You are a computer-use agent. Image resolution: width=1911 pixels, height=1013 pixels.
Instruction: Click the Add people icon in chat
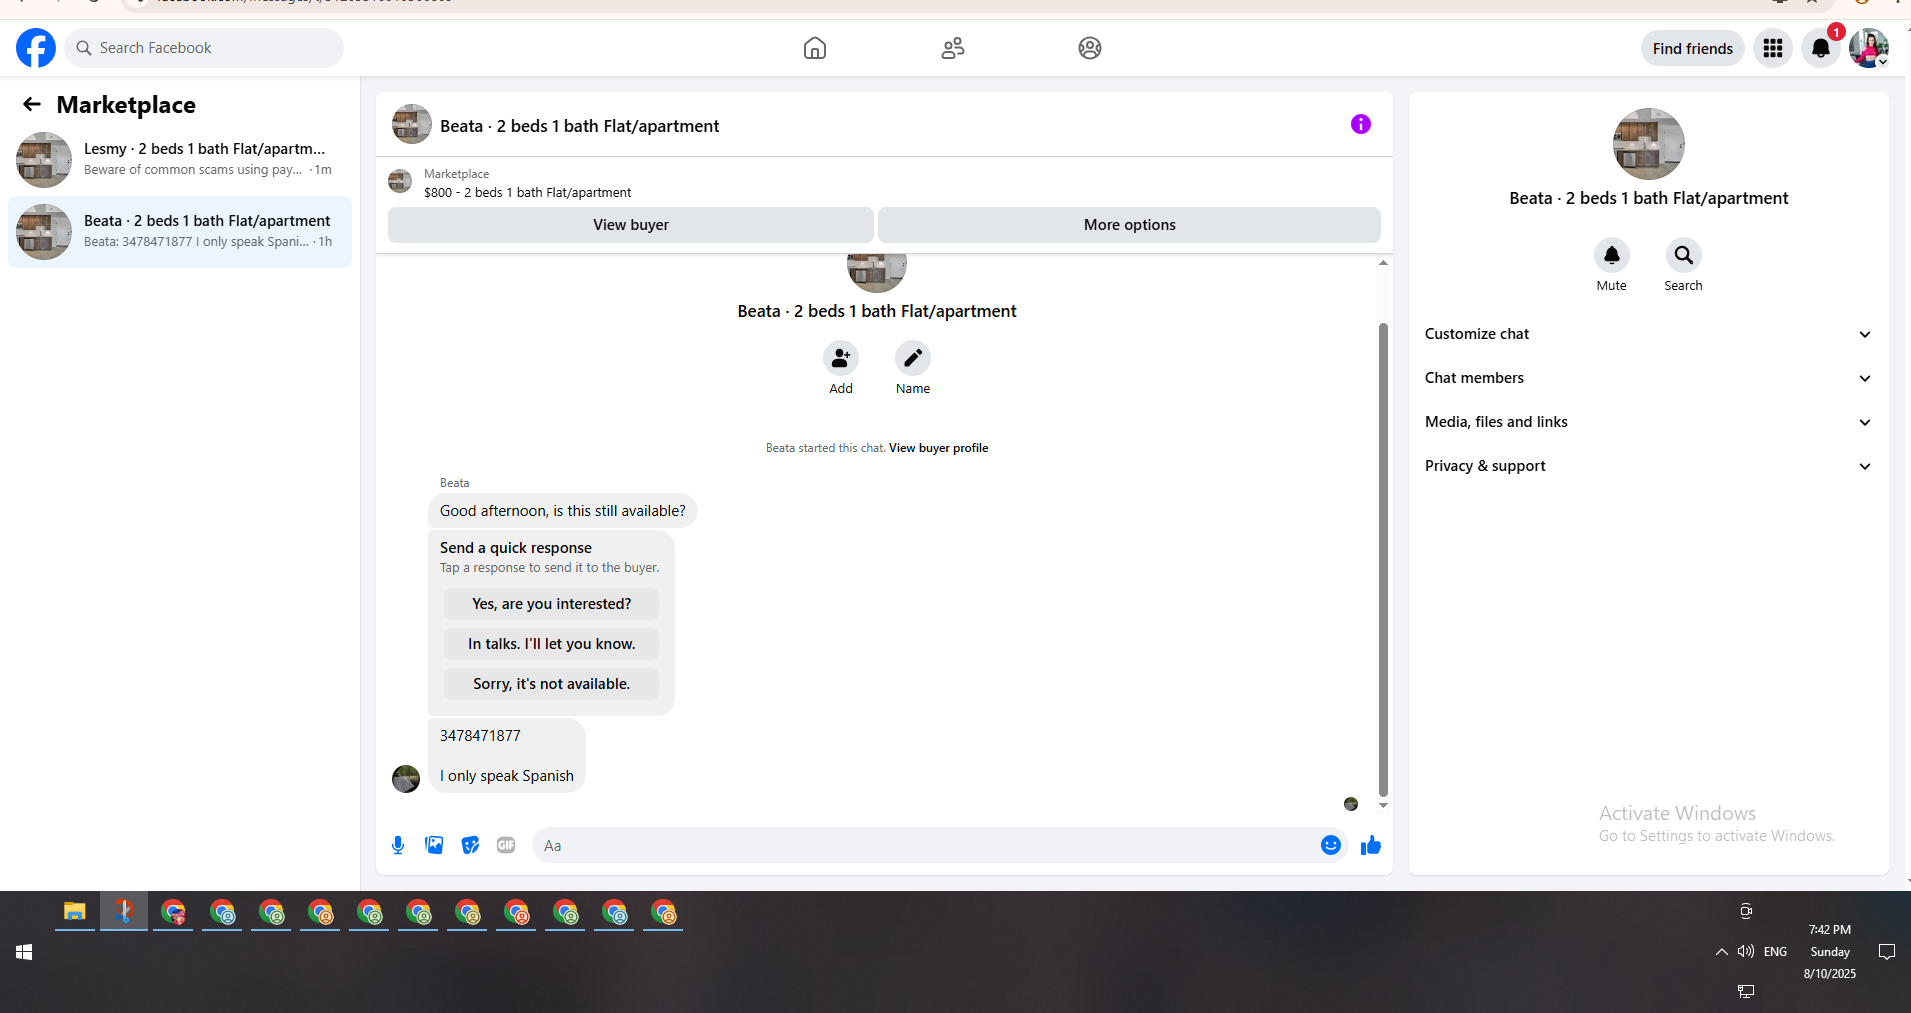pos(841,358)
